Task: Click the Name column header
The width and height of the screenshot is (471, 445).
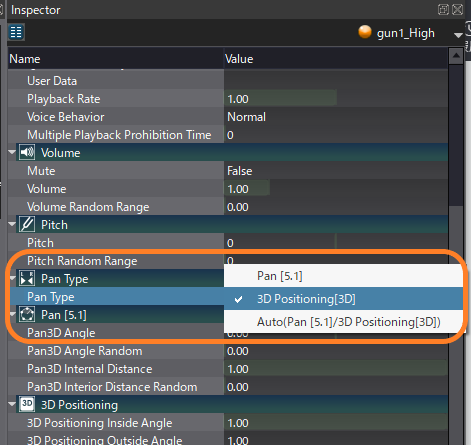Action: pyautogui.click(x=116, y=59)
